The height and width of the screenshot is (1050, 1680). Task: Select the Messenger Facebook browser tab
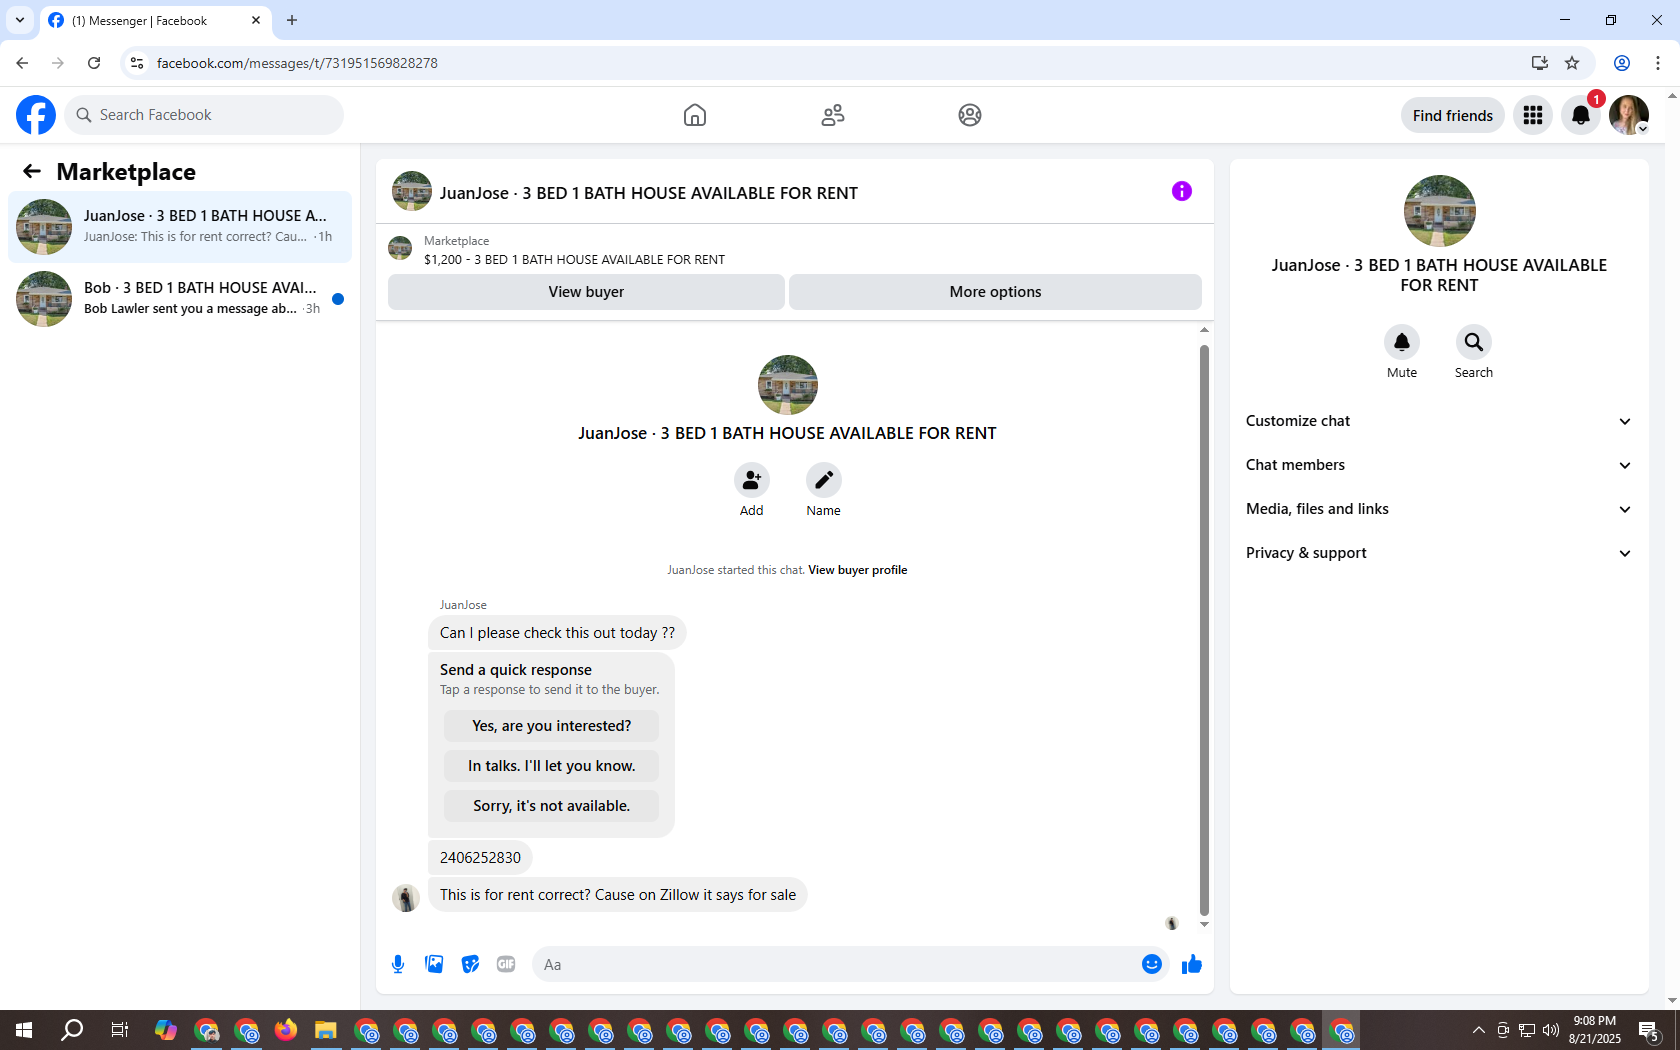(156, 20)
